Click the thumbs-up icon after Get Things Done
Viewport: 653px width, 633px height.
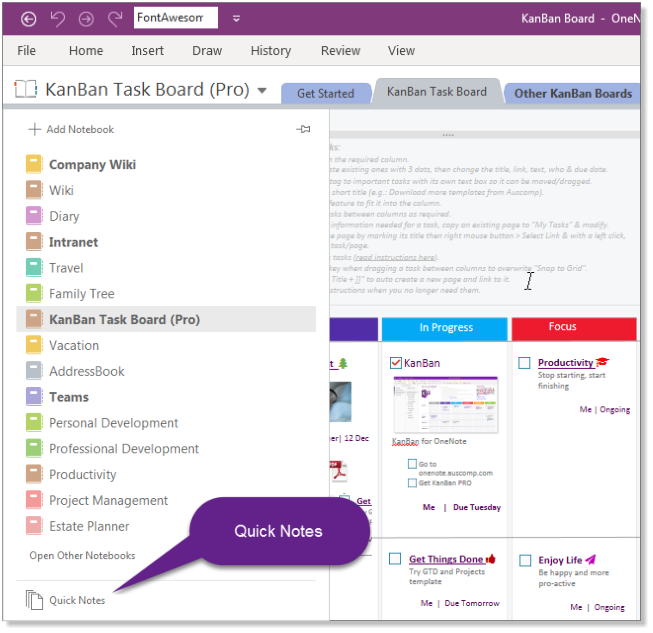coord(491,559)
